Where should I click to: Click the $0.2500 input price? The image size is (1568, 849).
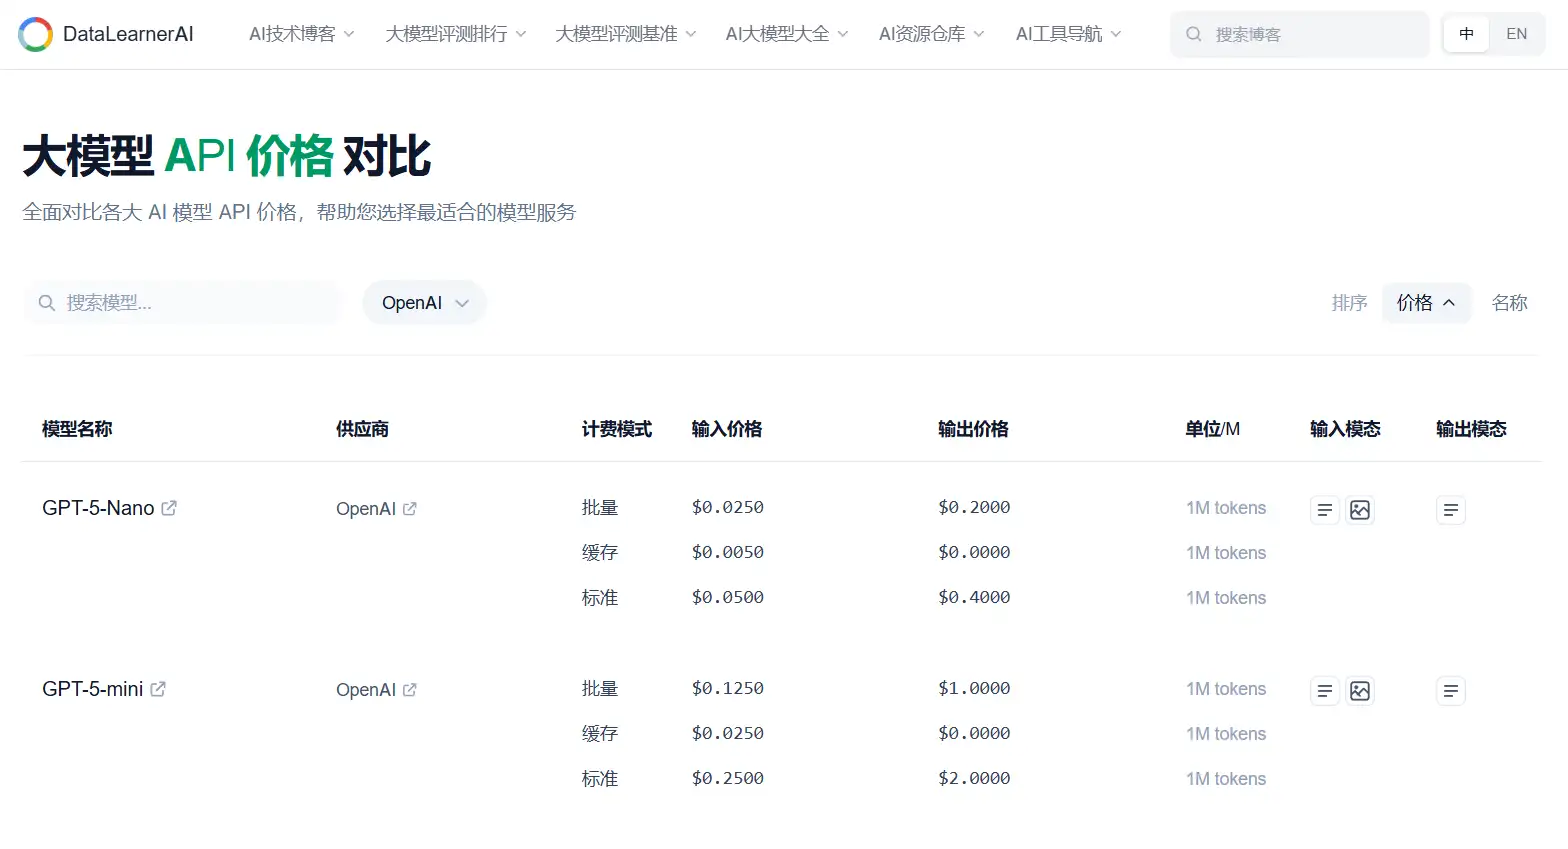(x=728, y=778)
